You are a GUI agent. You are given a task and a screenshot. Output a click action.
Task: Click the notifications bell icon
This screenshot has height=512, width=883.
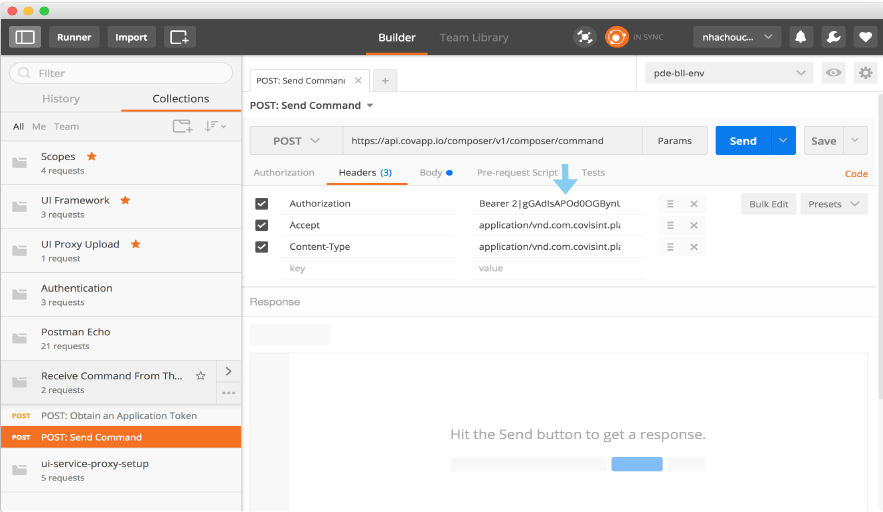point(801,37)
